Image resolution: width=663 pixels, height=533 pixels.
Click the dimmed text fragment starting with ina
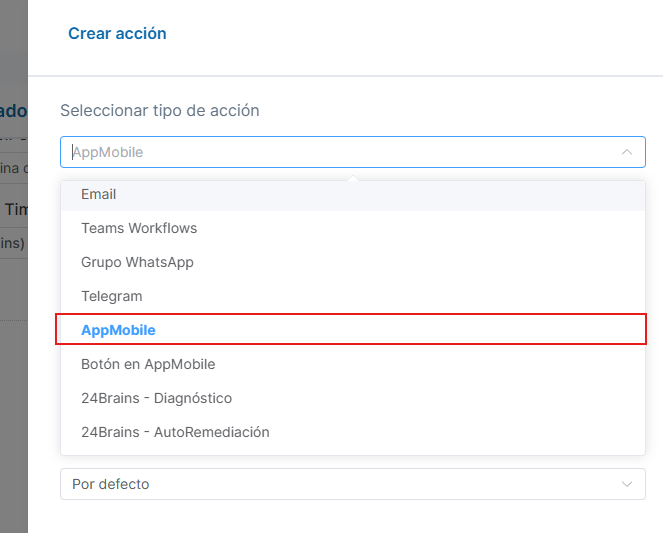[14, 168]
